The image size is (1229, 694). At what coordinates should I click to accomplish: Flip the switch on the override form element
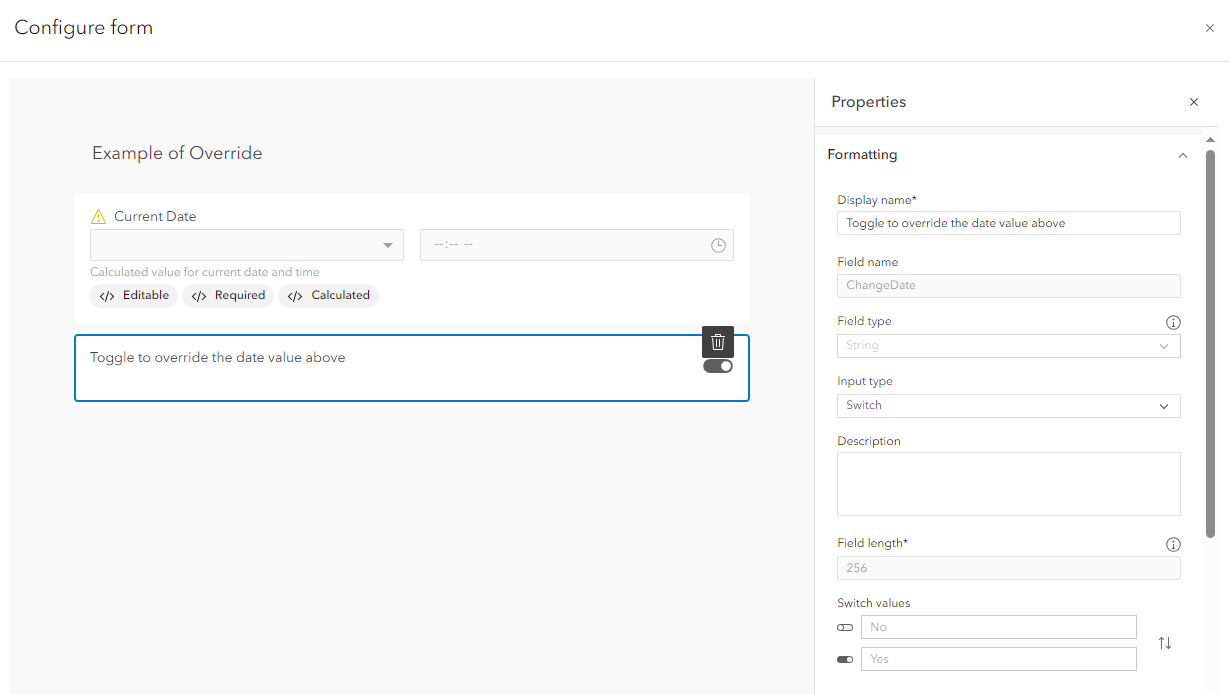[x=717, y=365]
